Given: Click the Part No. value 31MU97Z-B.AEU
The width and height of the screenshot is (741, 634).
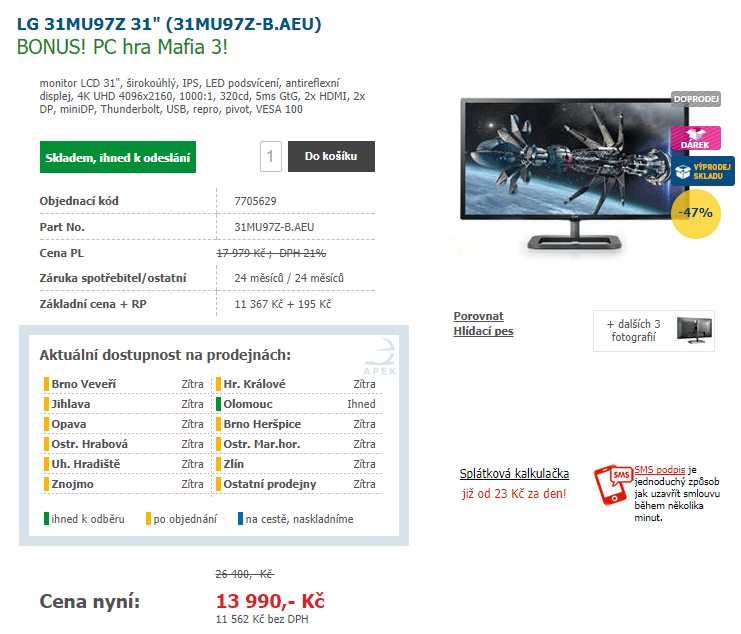Looking at the screenshot, I should point(274,227).
